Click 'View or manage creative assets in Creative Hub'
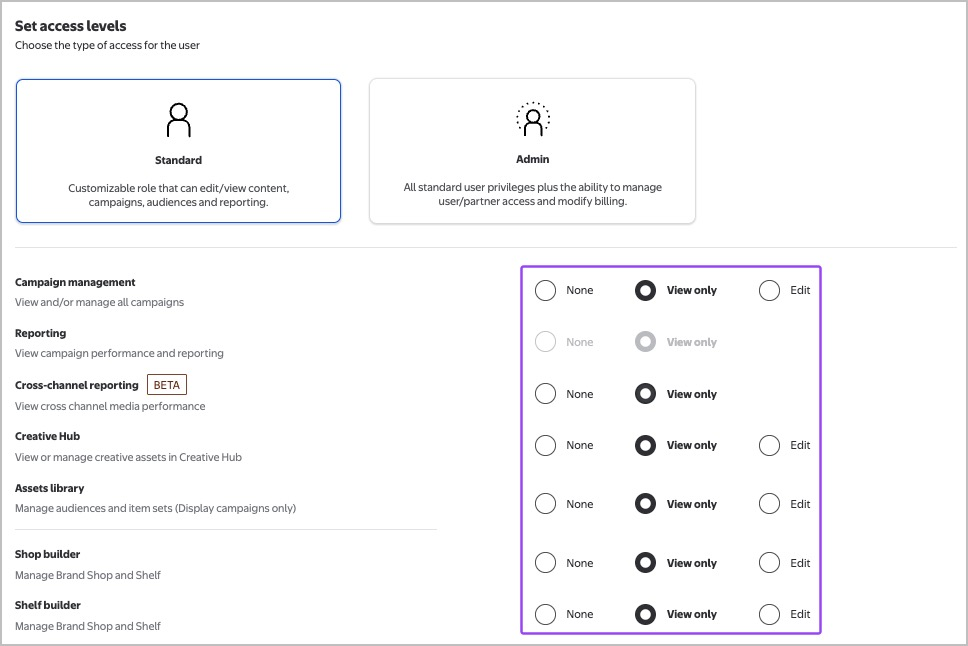 [x=128, y=458]
